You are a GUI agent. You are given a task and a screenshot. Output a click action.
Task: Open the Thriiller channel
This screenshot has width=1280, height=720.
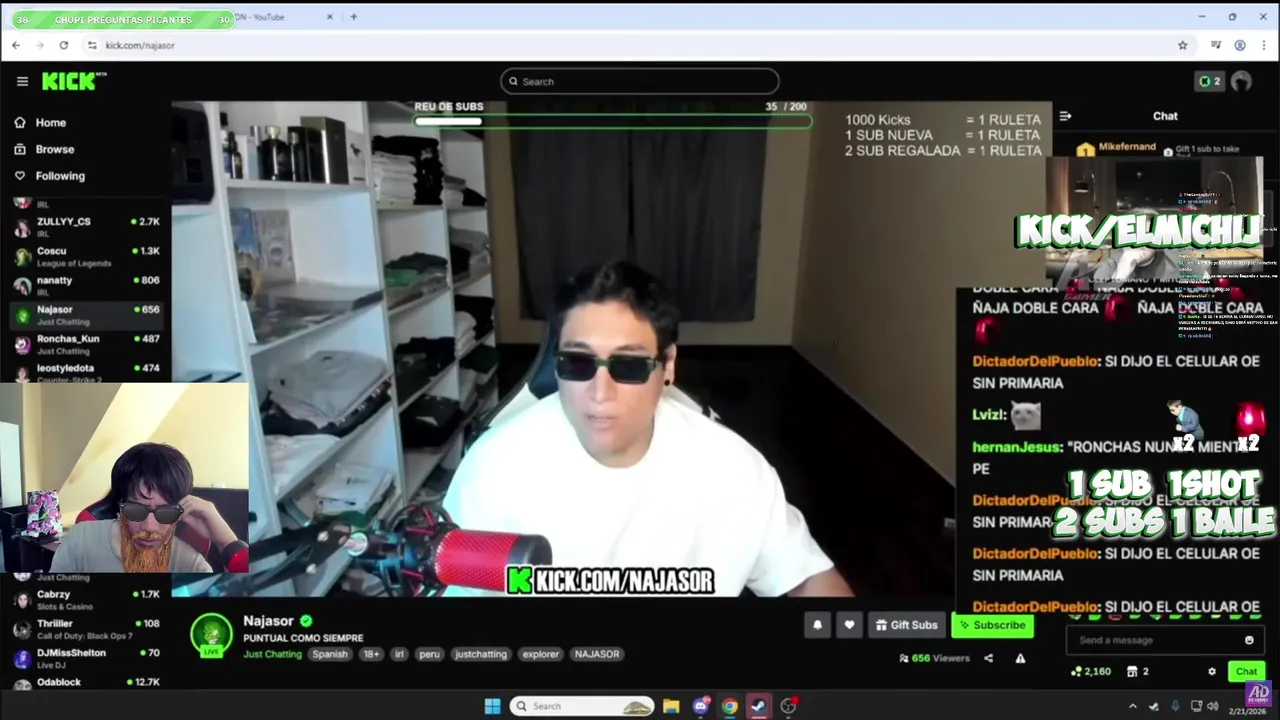(86, 628)
